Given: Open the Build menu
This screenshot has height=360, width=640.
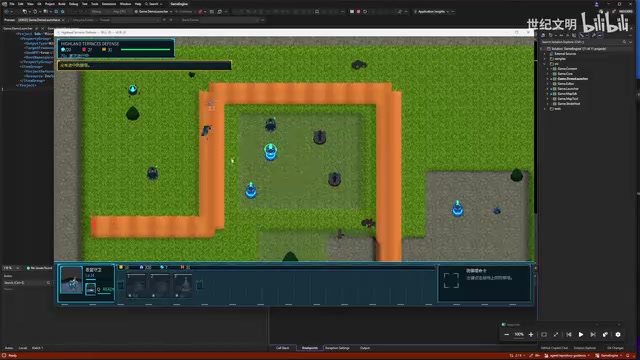Looking at the screenshot, I should point(62,4).
